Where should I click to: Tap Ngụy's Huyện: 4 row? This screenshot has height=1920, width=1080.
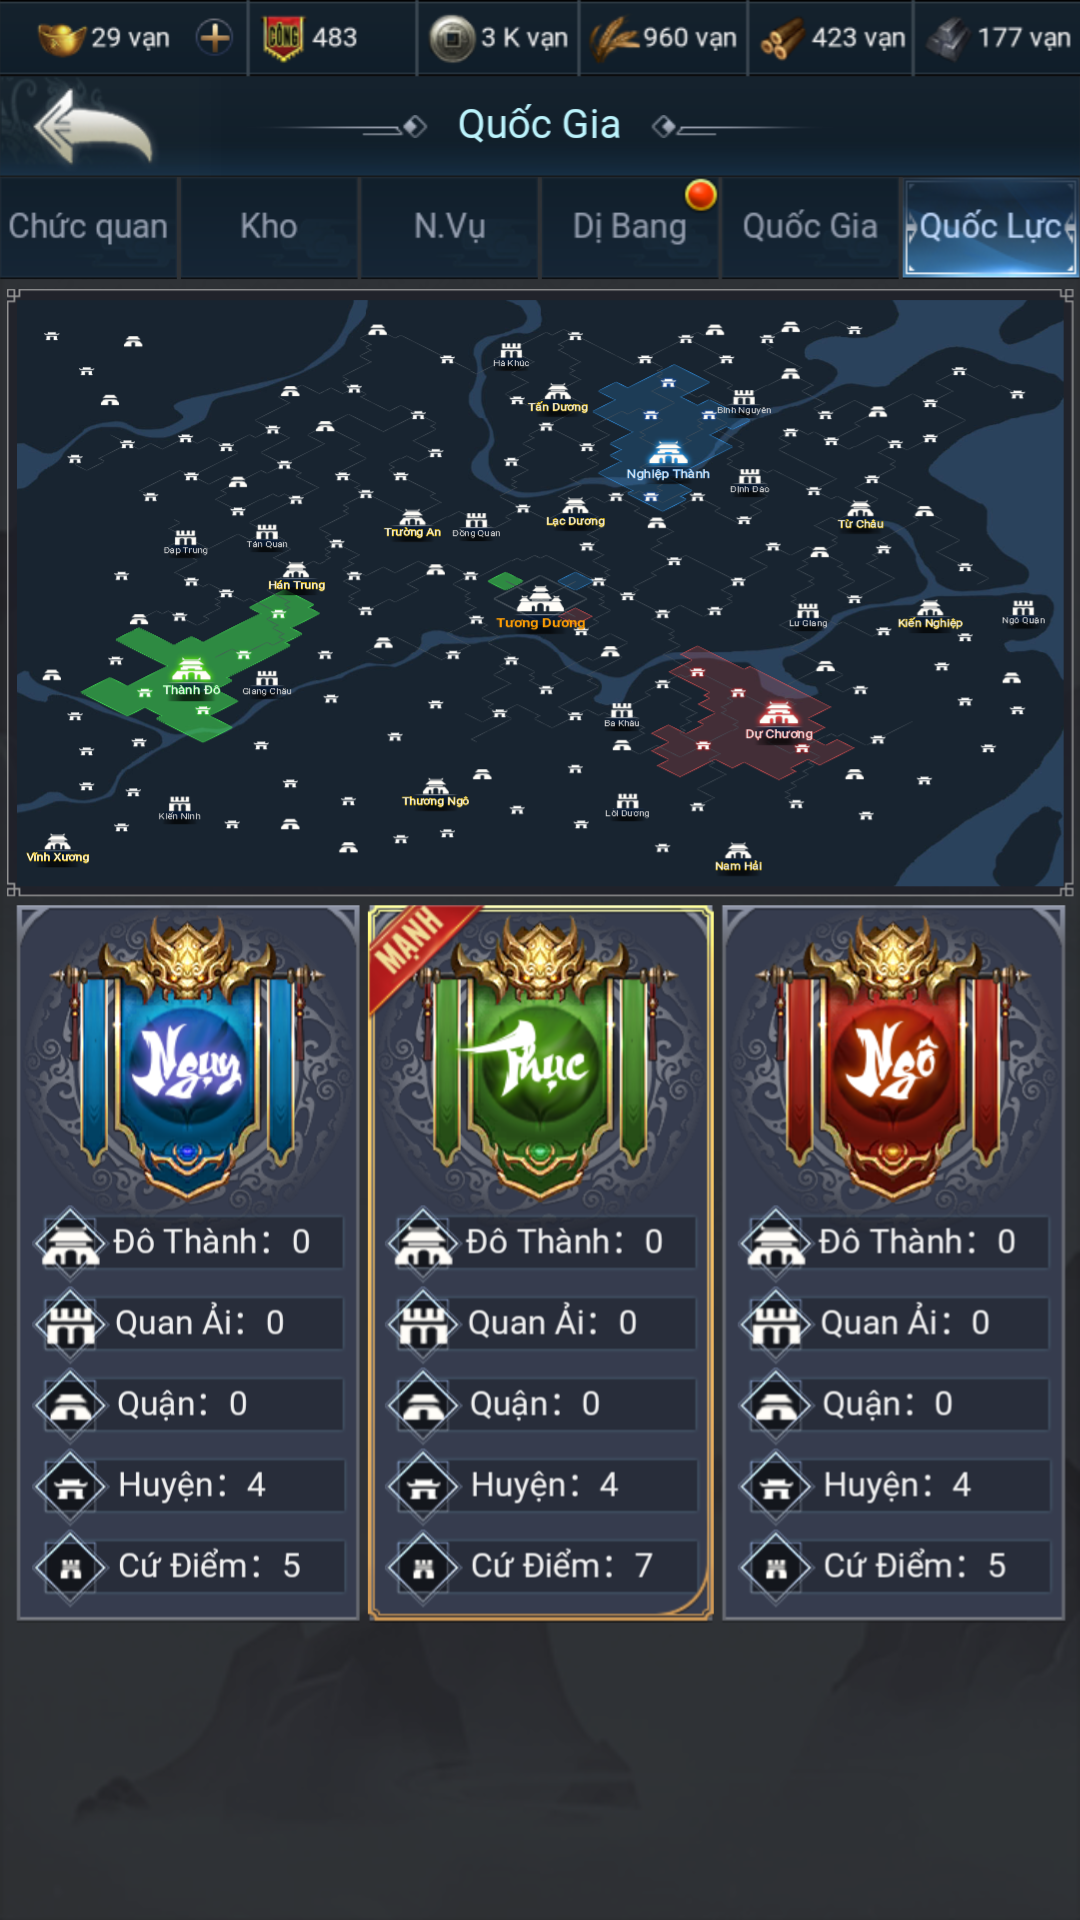click(188, 1485)
